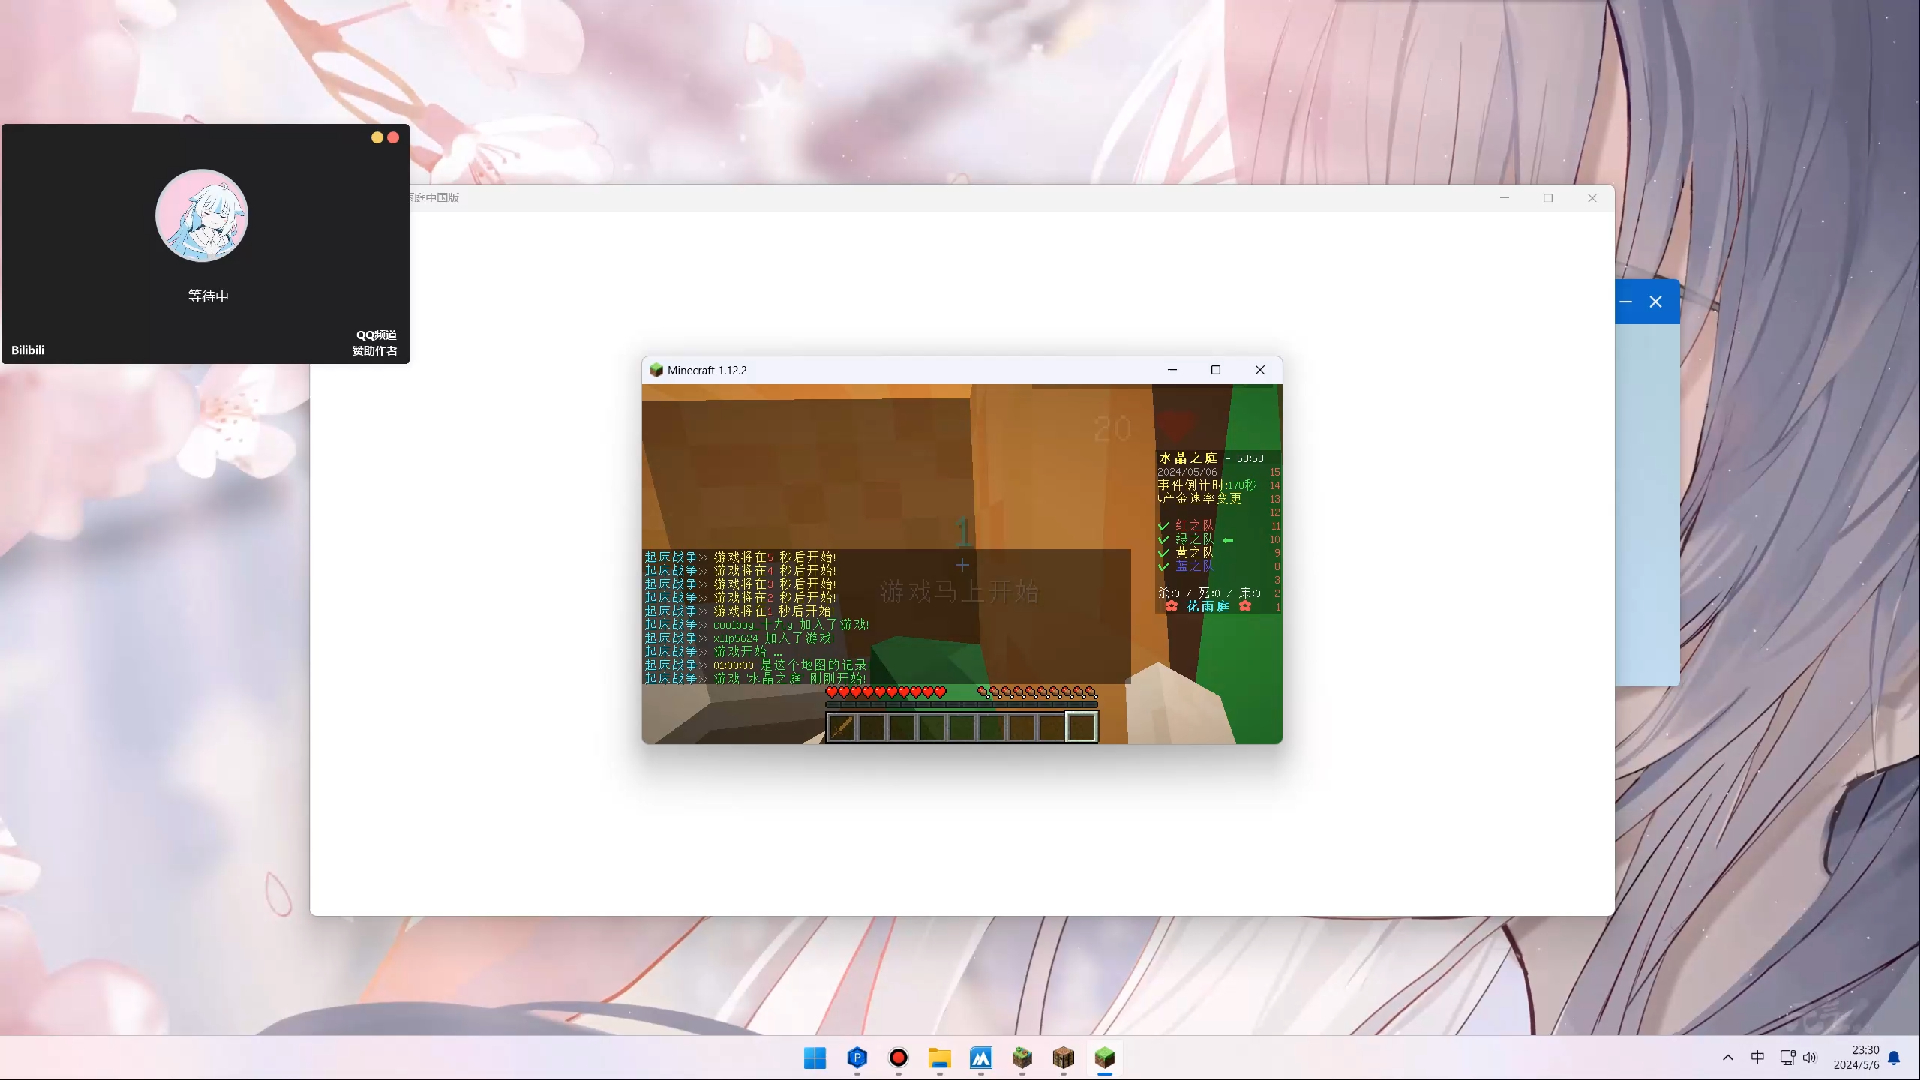Open the Bilibili link in the dark widget
Viewport: 1920px width, 1080px height.
[28, 350]
